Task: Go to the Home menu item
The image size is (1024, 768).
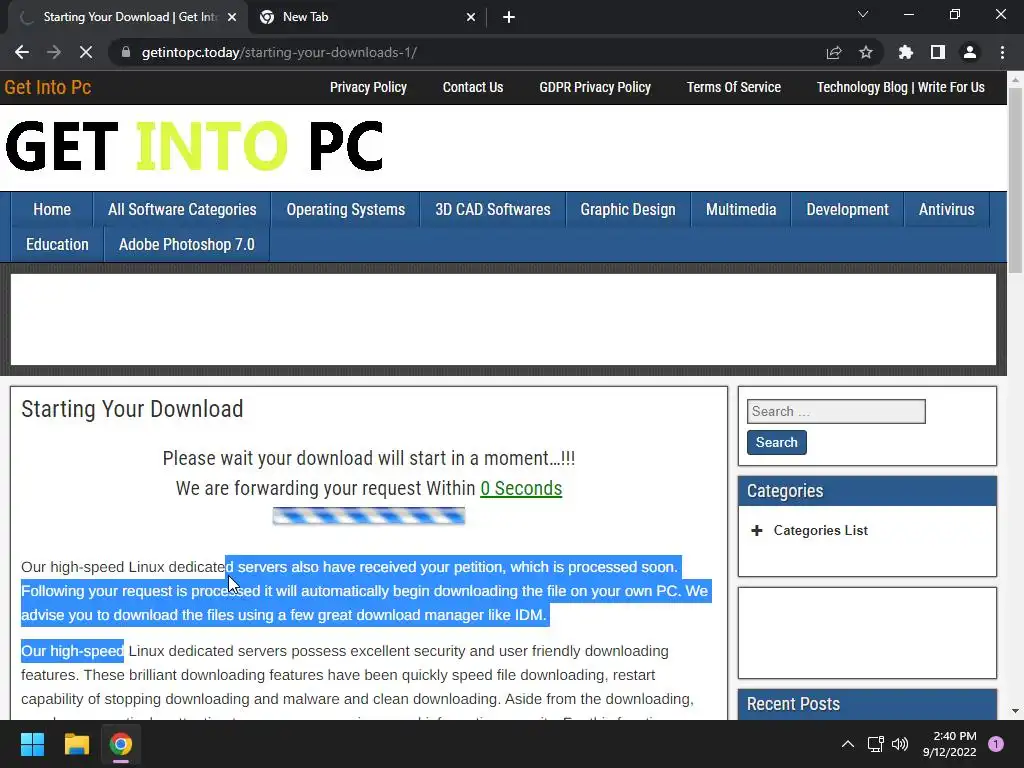Action: (x=52, y=210)
